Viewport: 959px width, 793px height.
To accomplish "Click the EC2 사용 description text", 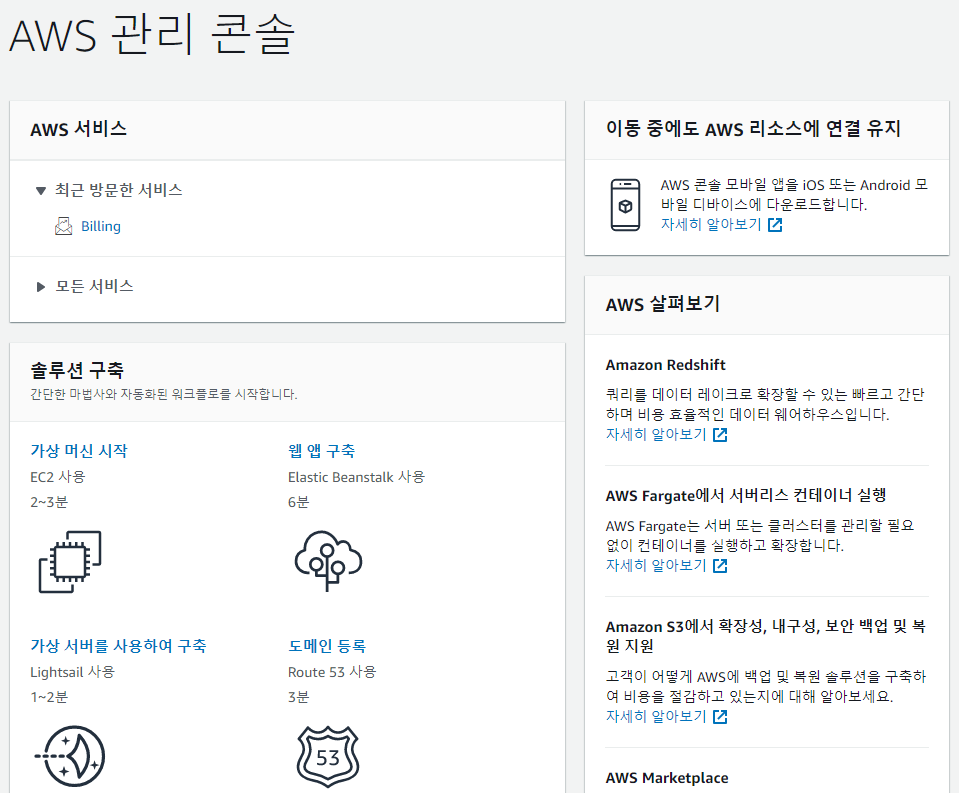I will (x=57, y=477).
